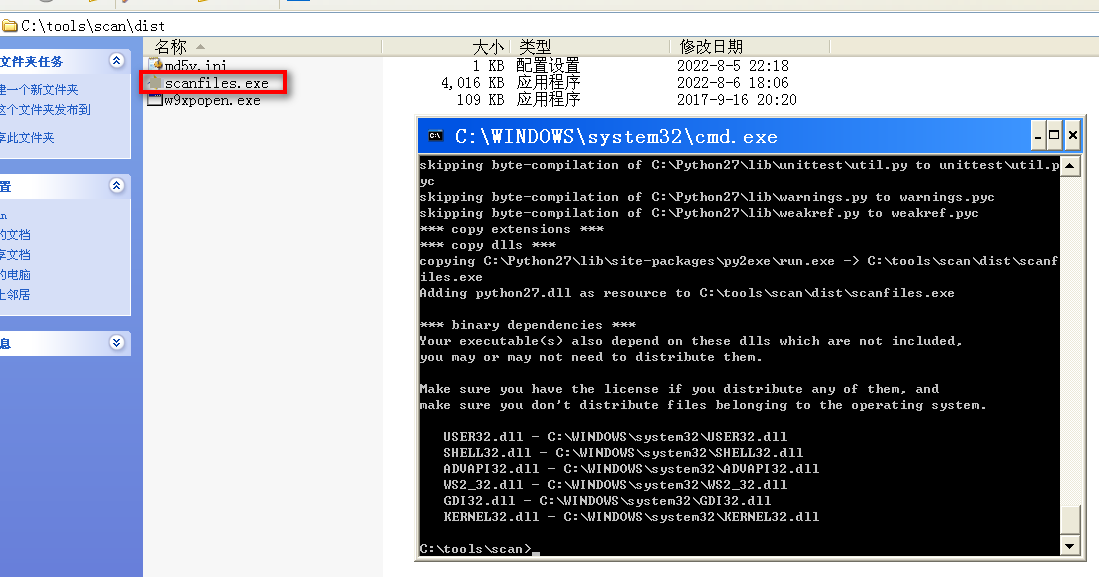This screenshot has height=577, width=1099.
Task: Click the cmd.exe window system icon
Action: (435, 136)
